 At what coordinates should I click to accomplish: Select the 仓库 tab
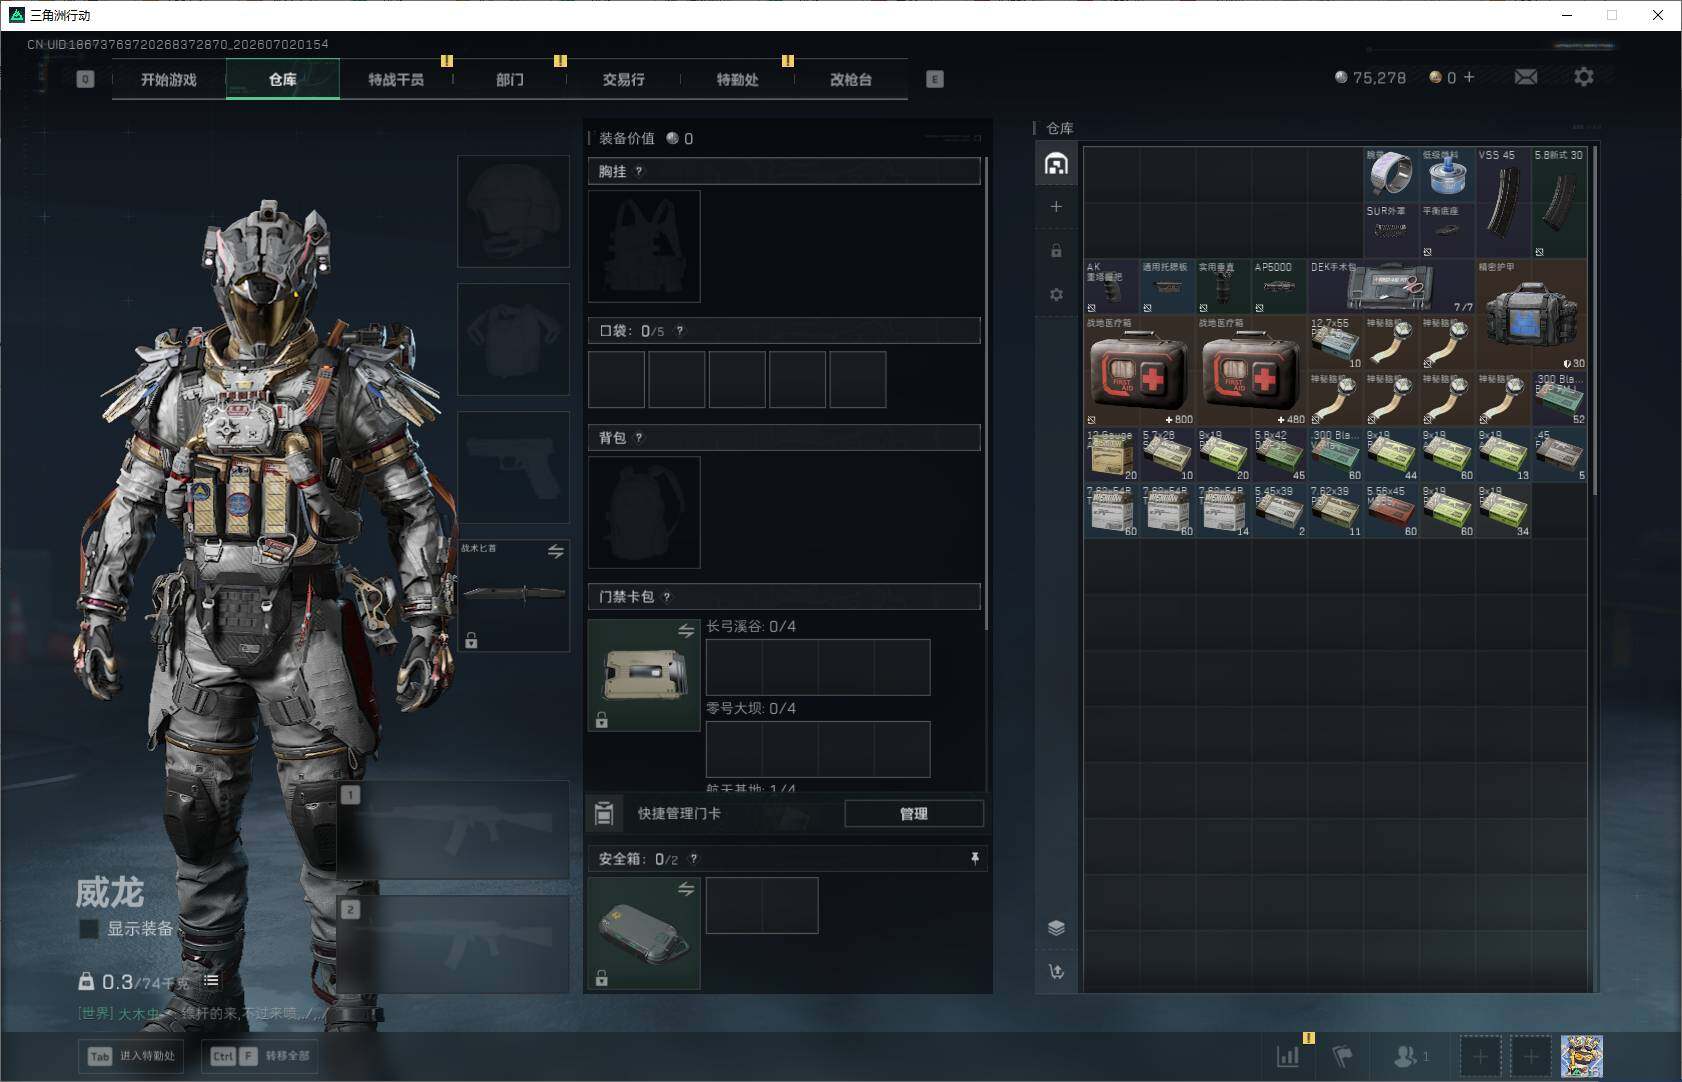pos(283,79)
